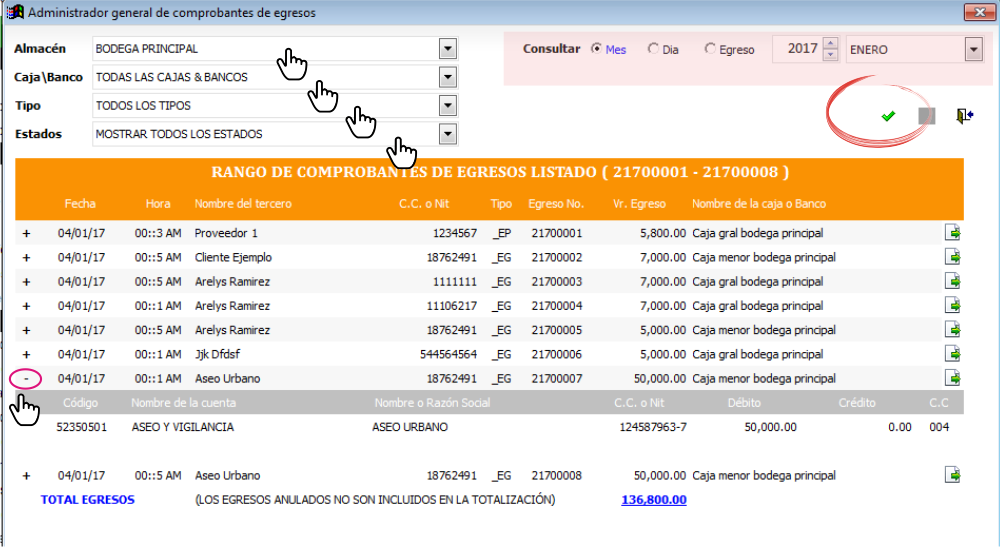Open the Caja\Banco dropdown arrow
1000x547 pixels.
coord(448,77)
